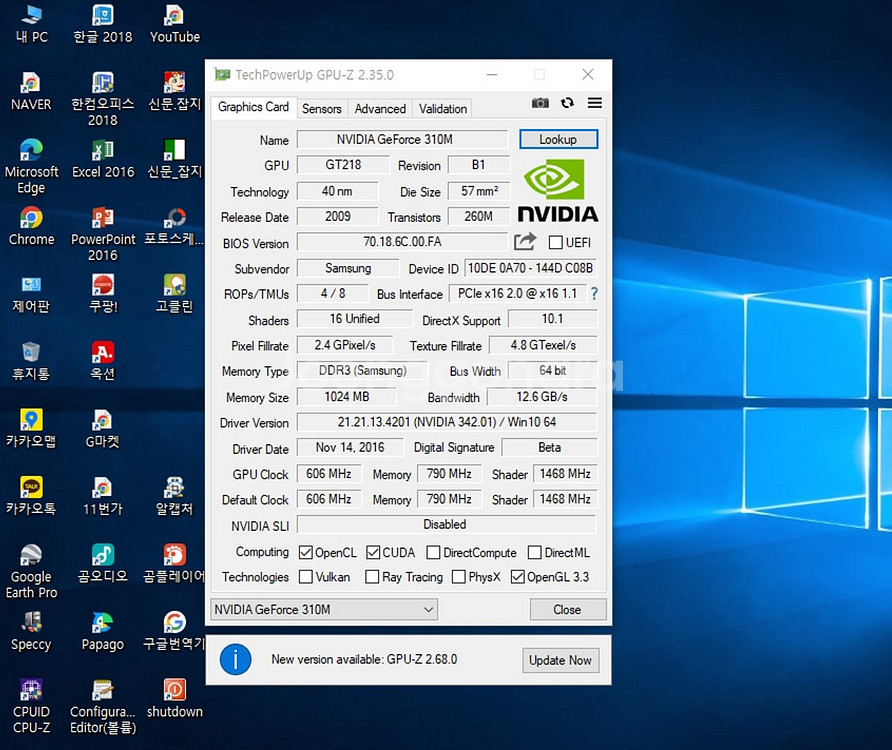Open the 내 PC desktop icon

pos(31,24)
